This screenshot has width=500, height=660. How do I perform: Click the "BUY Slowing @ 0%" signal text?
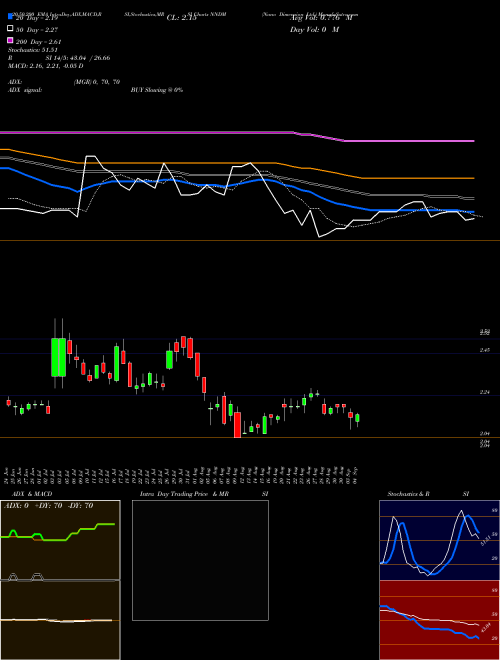point(157,90)
